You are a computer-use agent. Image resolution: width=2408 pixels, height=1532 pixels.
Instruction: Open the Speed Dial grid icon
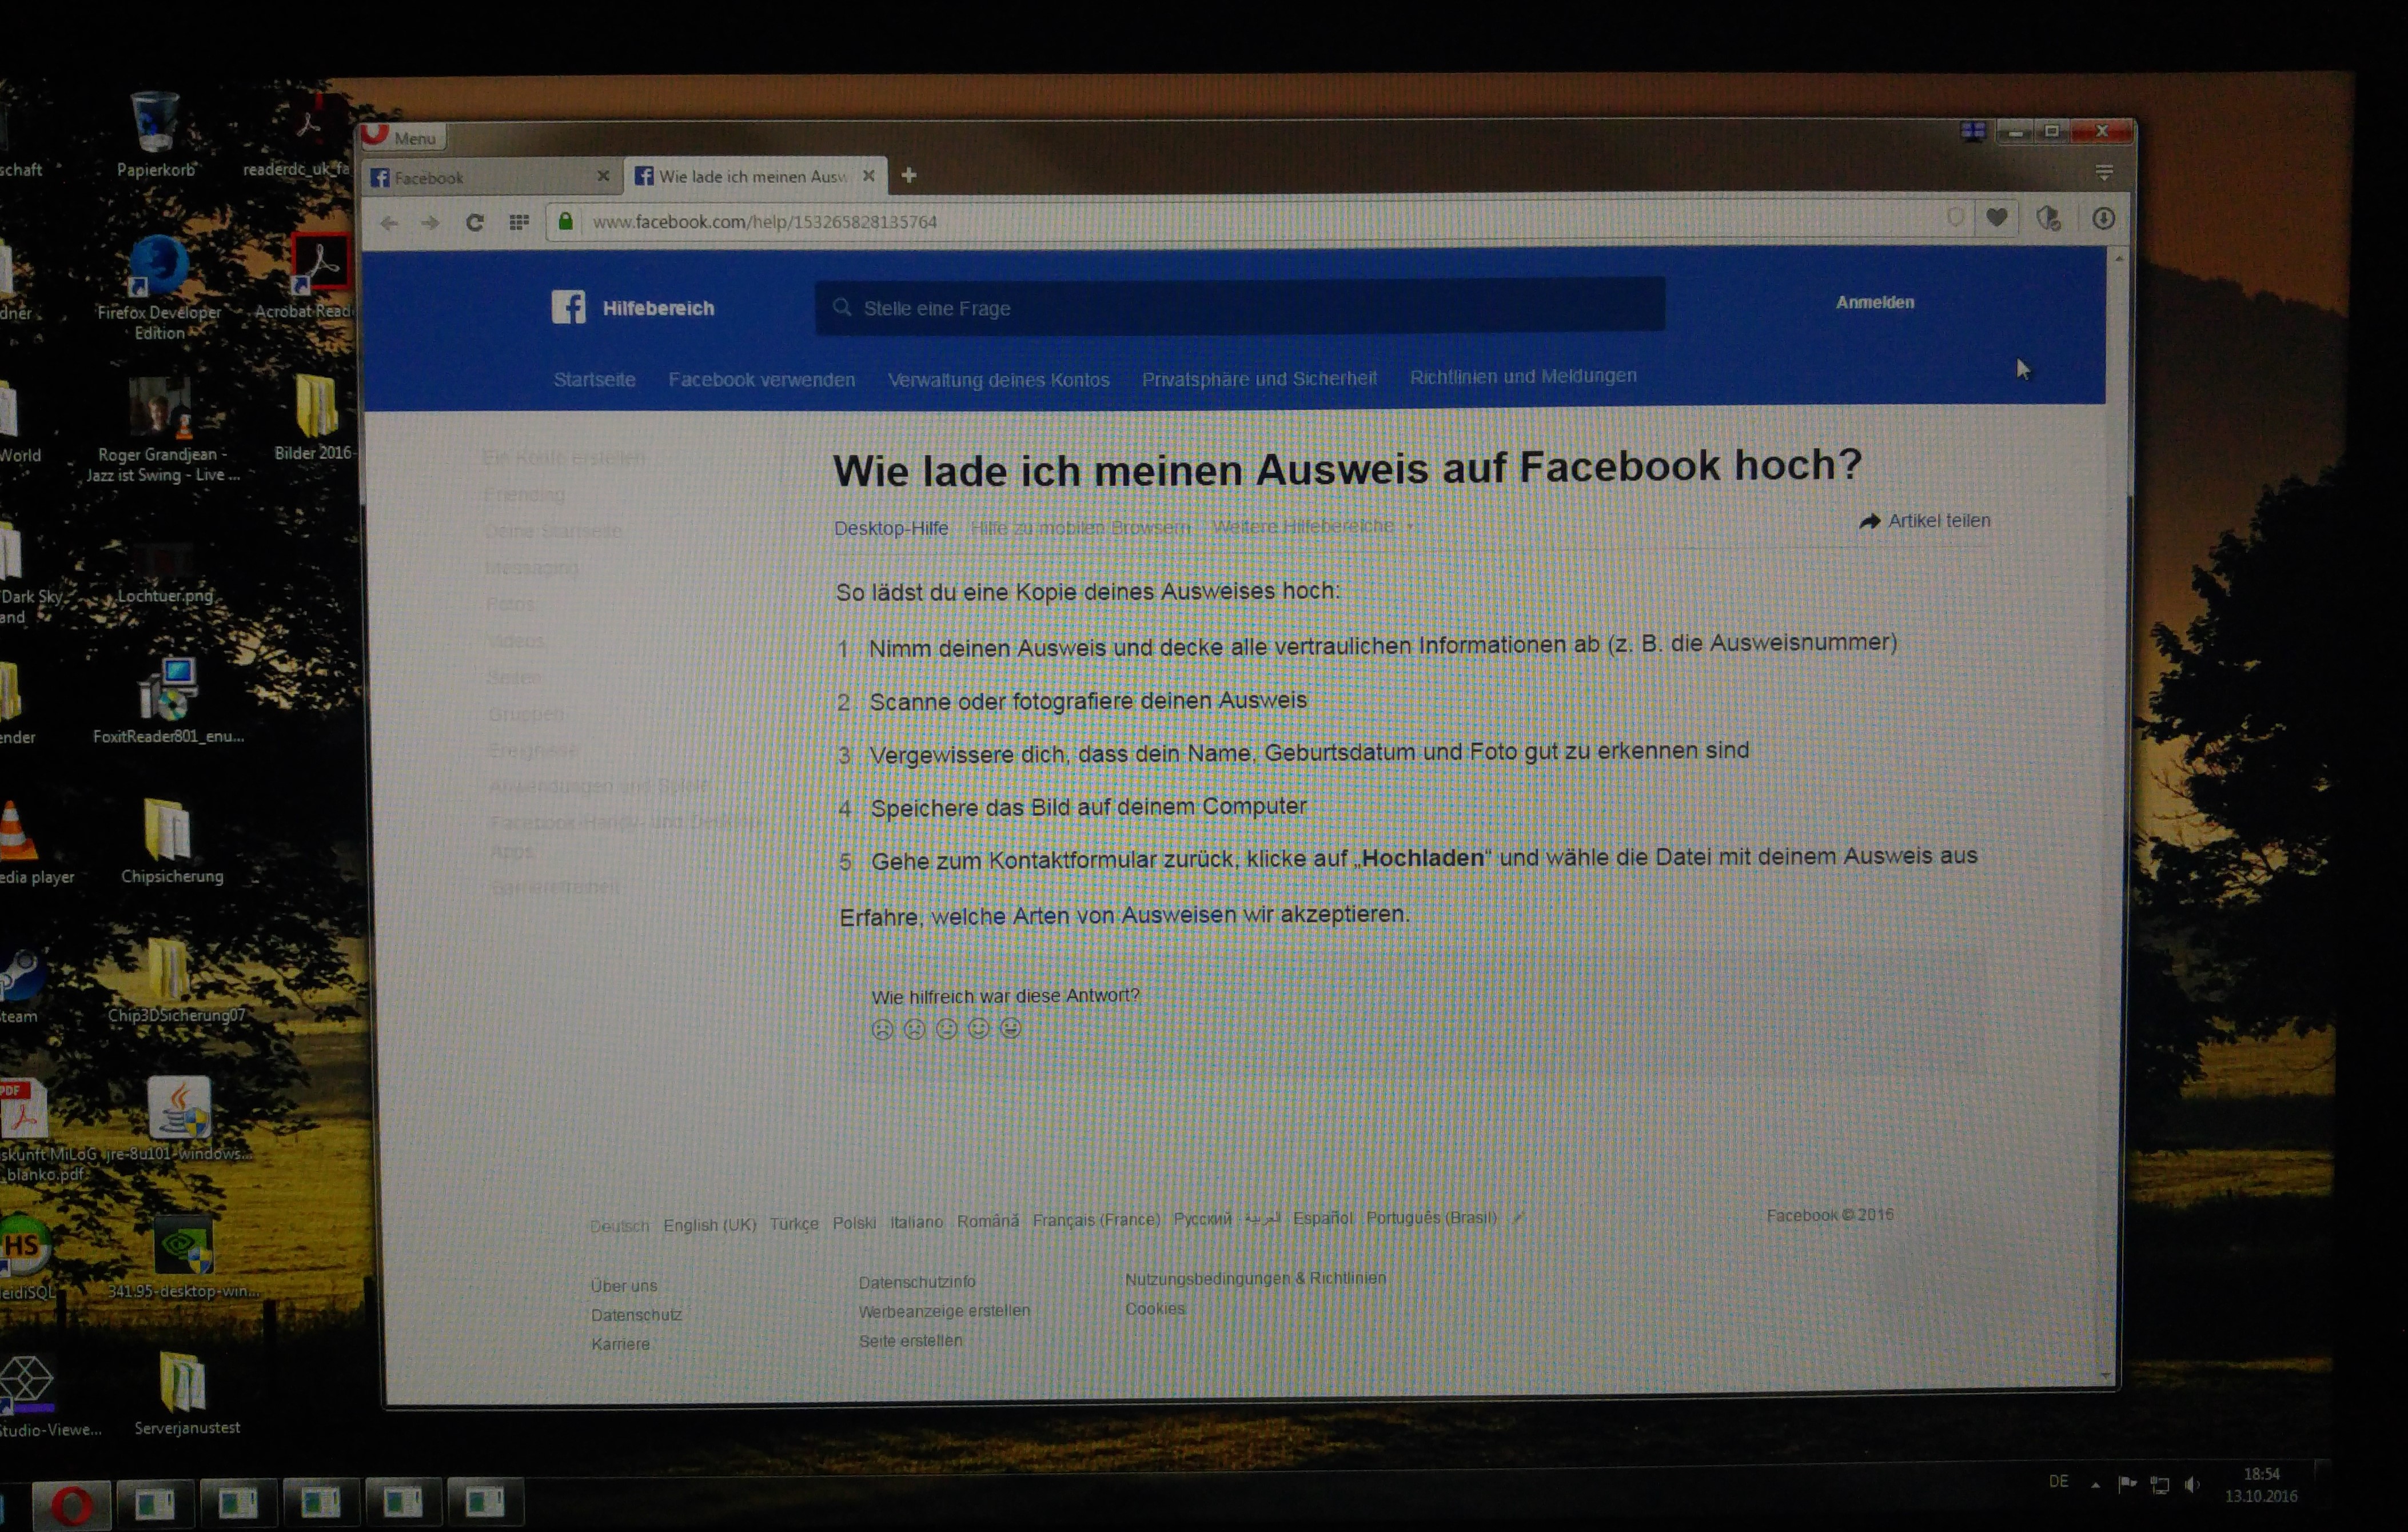(518, 222)
